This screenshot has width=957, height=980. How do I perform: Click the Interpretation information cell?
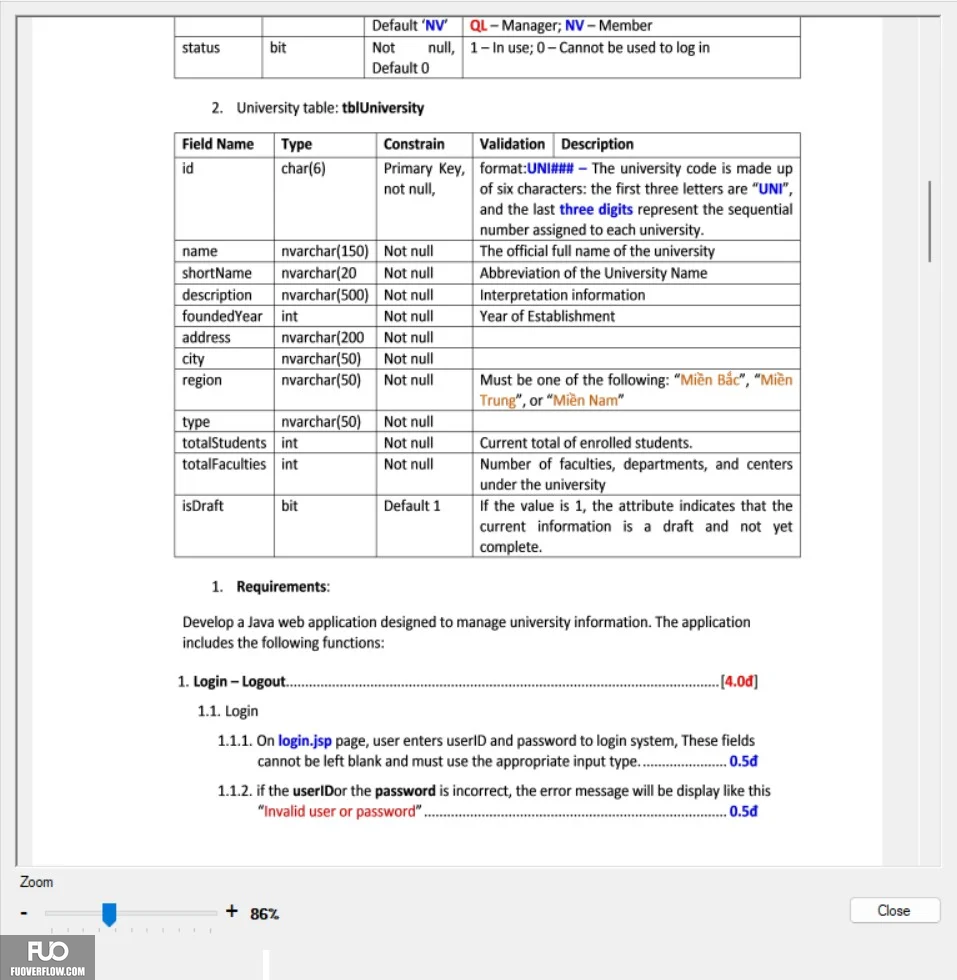point(636,295)
